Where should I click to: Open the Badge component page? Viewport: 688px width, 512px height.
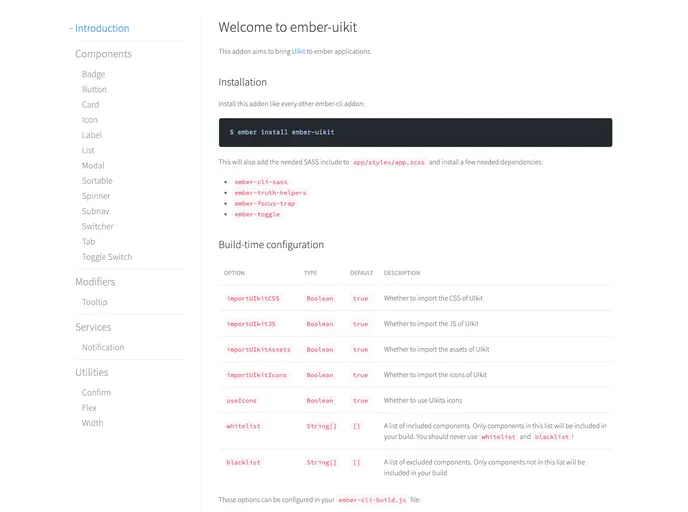click(93, 74)
